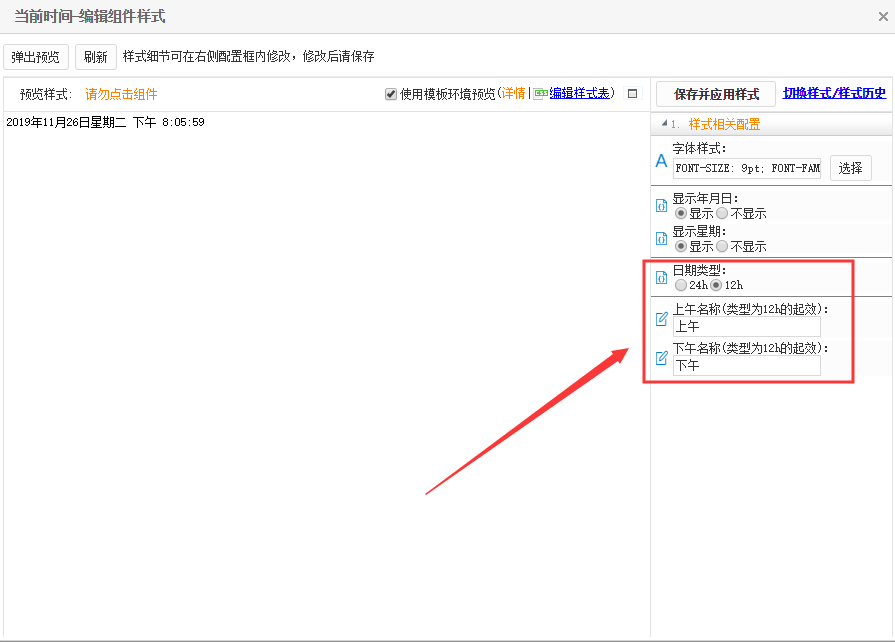Click the 字体样式 text input field

746,169
